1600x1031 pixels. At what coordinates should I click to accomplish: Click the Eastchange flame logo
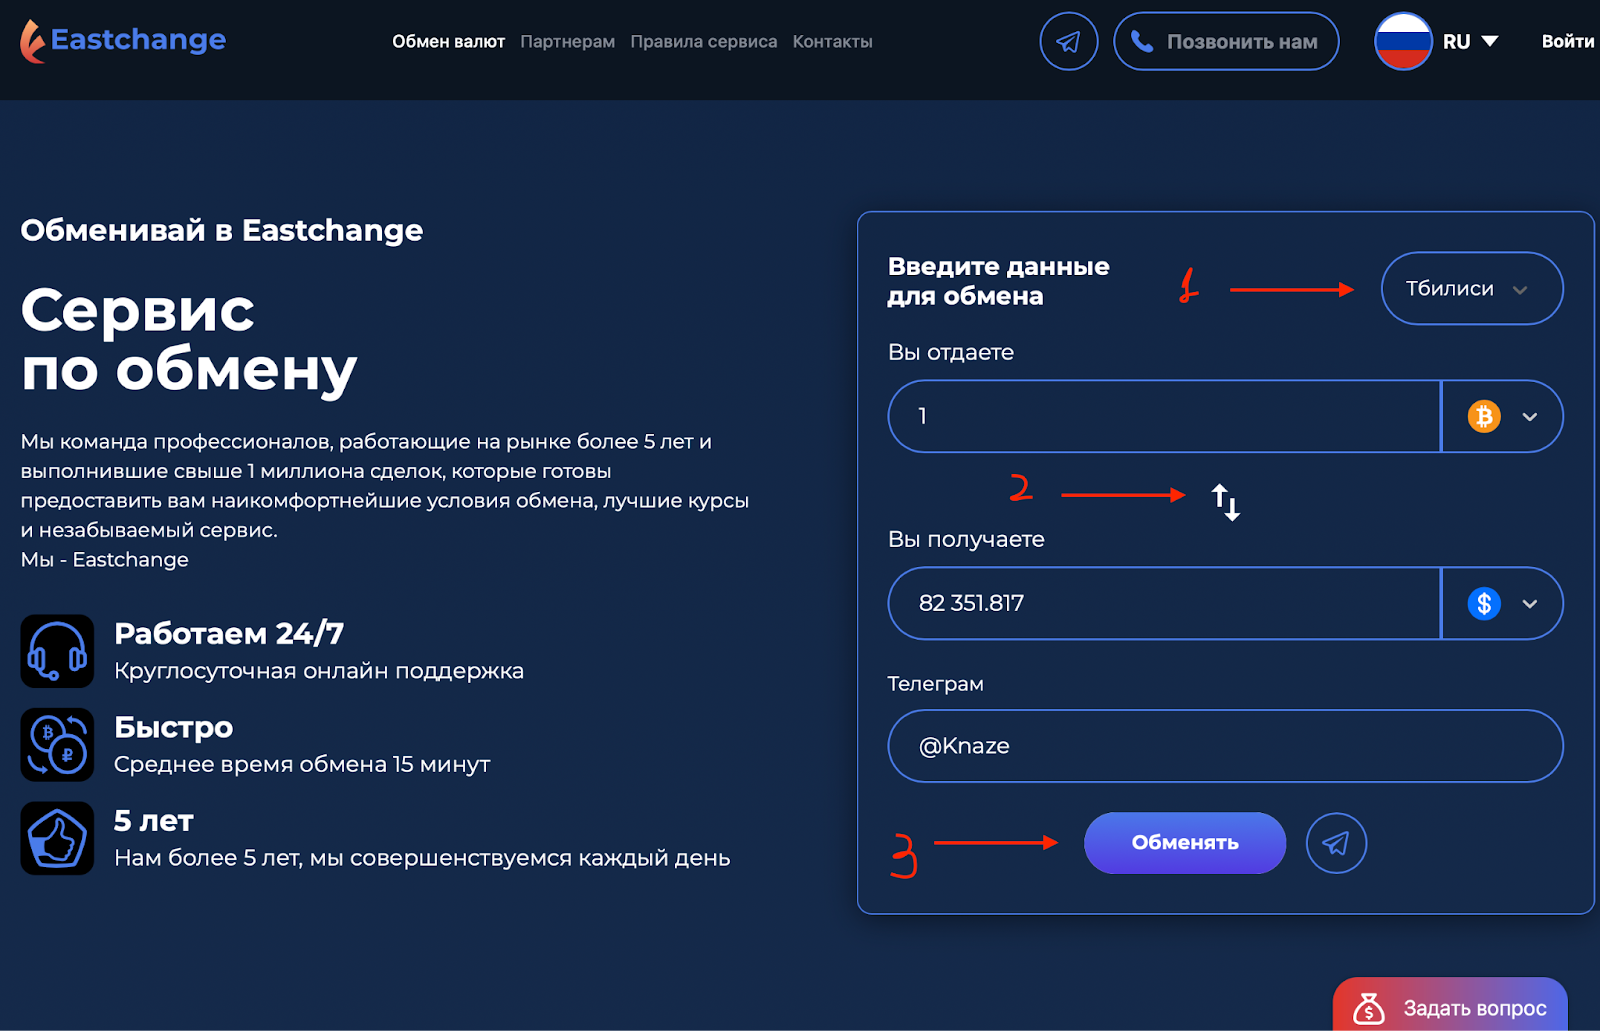point(33,41)
